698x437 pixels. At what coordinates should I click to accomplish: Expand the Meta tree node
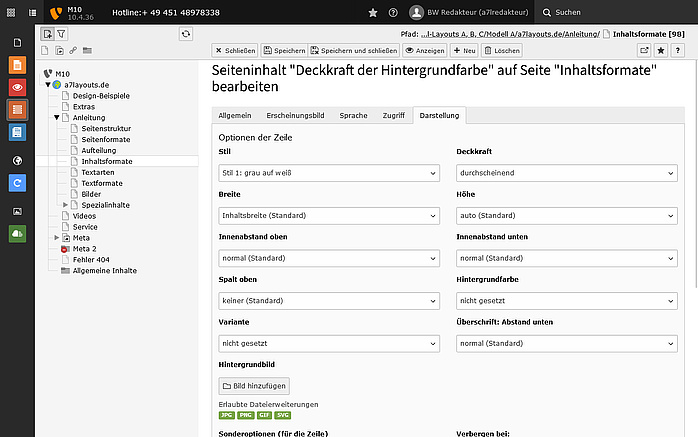(57, 238)
